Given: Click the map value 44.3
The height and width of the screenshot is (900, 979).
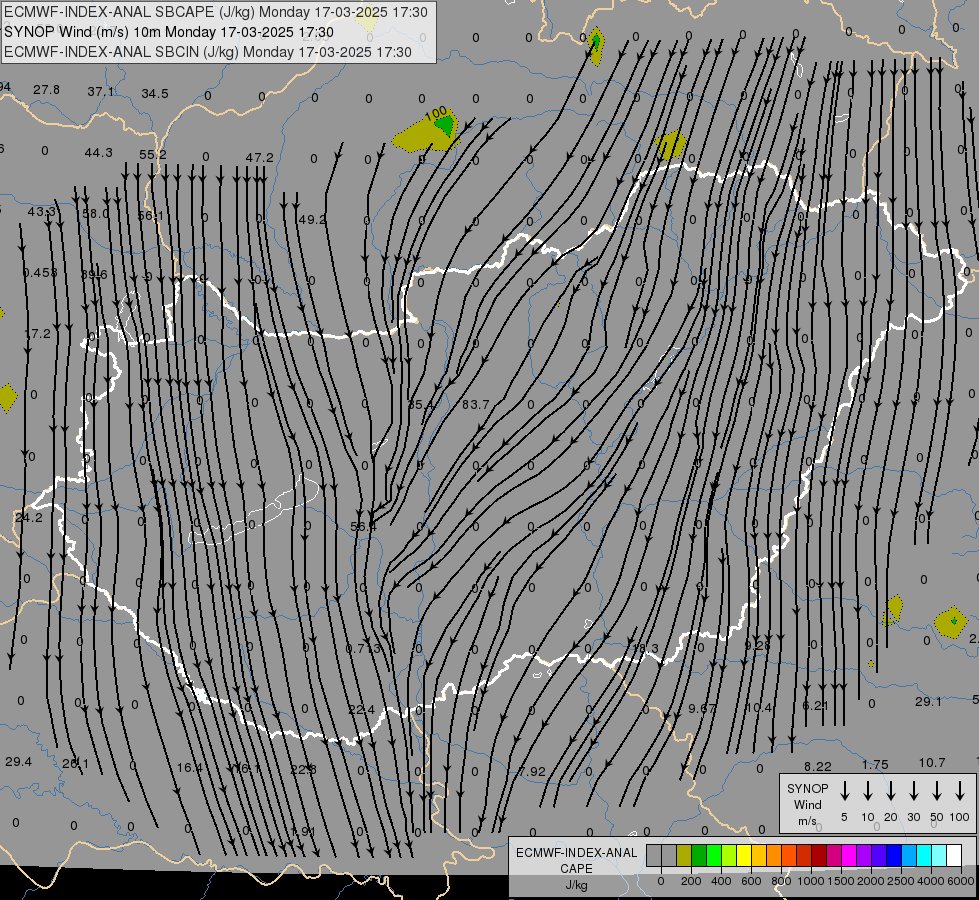Looking at the screenshot, I should tap(99, 152).
